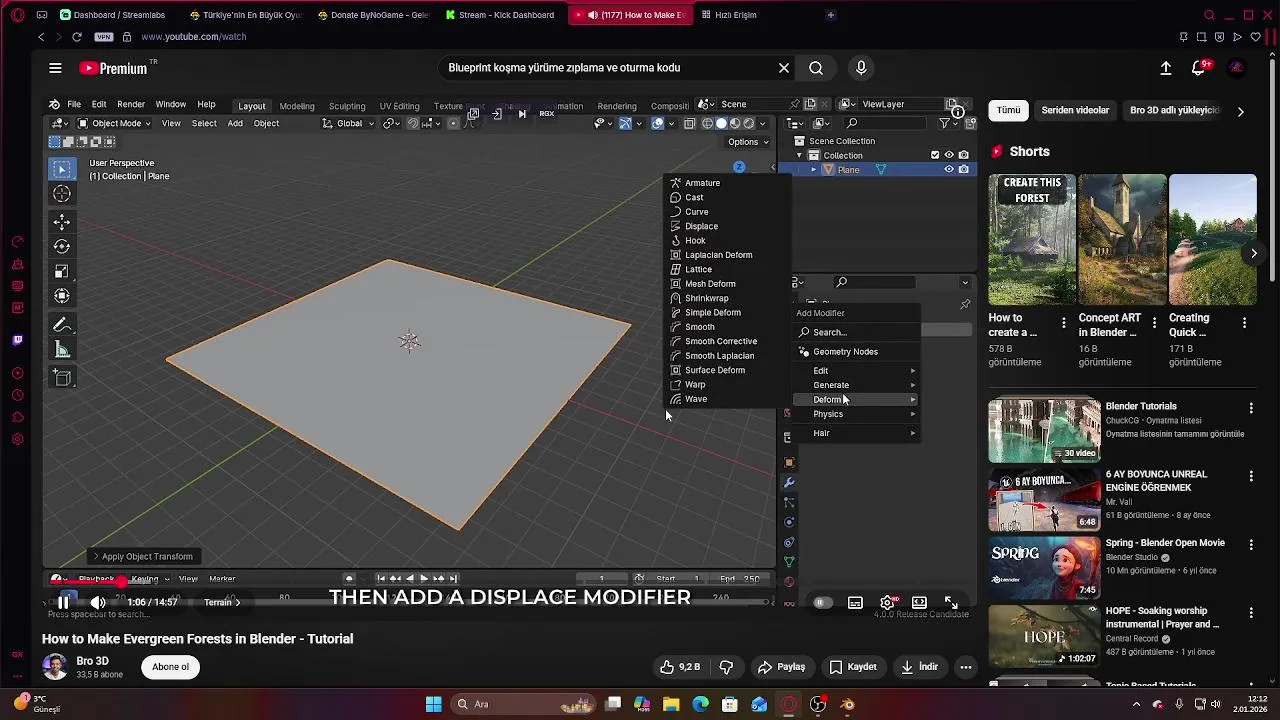Open the Global transform orientation dropdown
1280x720 pixels.
pyautogui.click(x=348, y=123)
